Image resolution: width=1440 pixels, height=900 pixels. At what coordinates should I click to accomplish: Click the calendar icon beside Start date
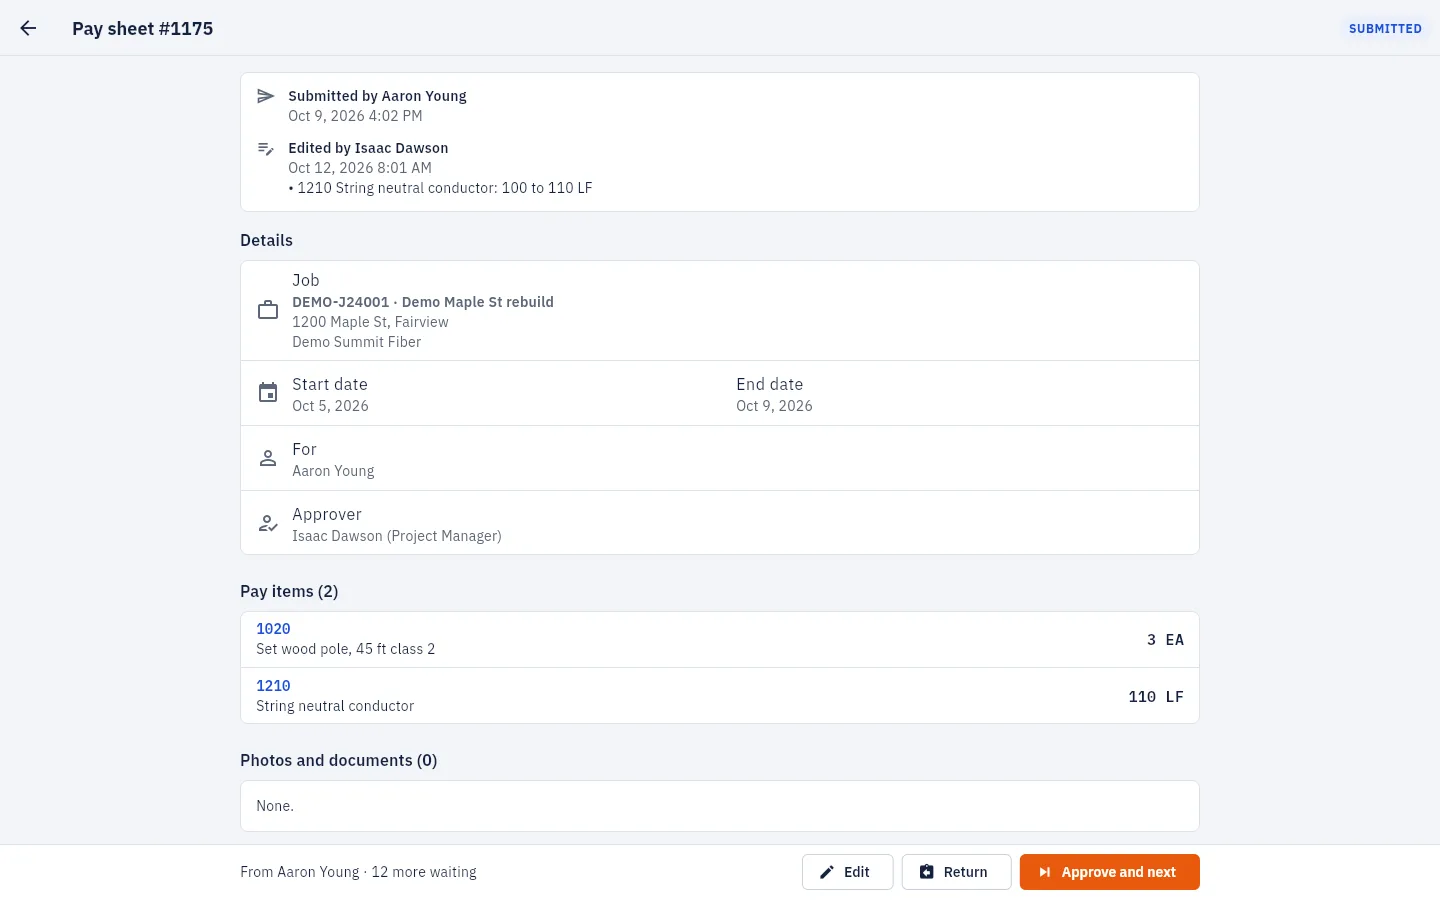pos(268,393)
